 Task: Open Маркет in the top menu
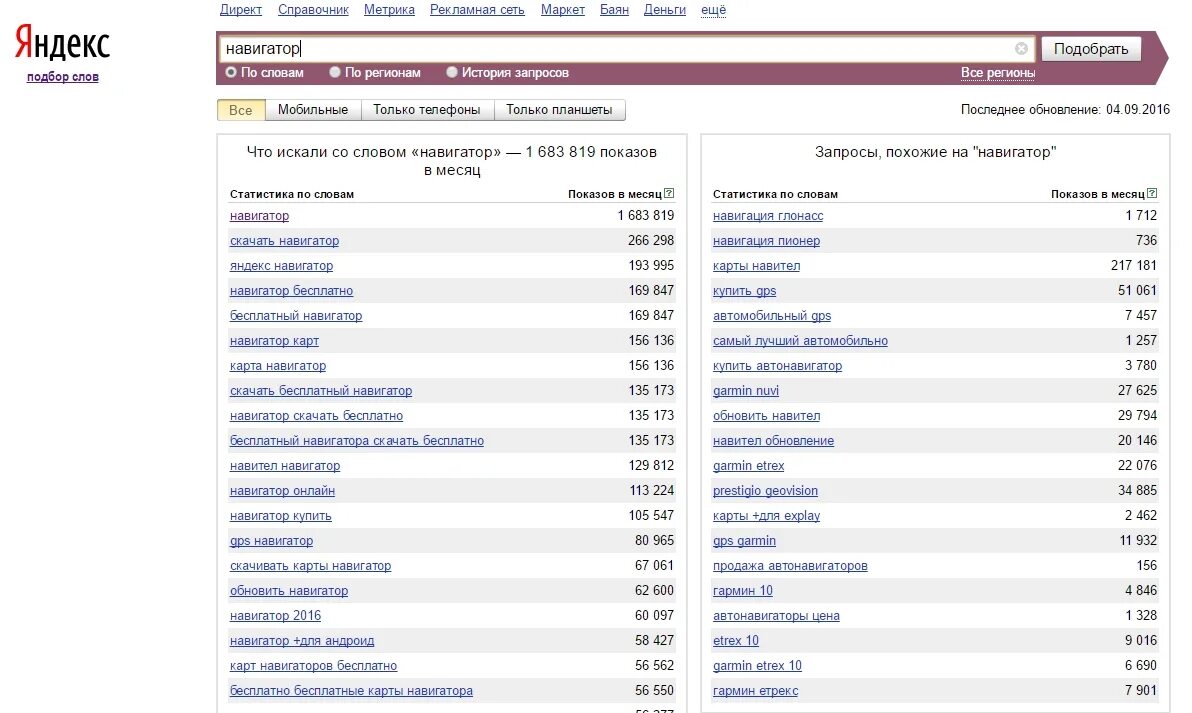[x=563, y=10]
